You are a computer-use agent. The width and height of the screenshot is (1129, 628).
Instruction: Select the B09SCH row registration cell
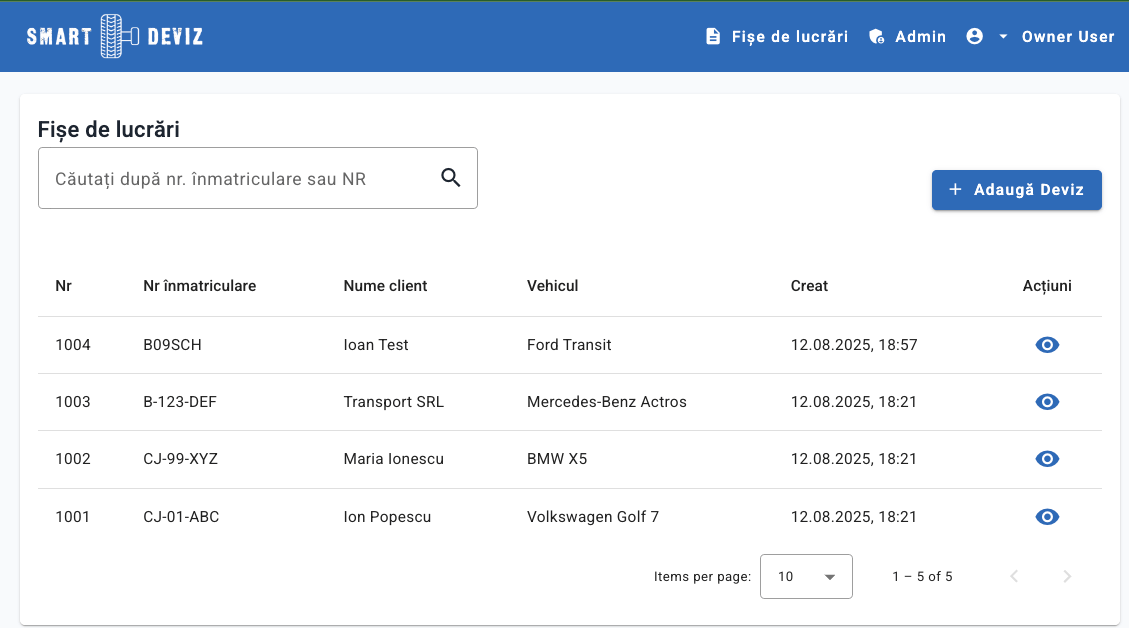point(172,345)
